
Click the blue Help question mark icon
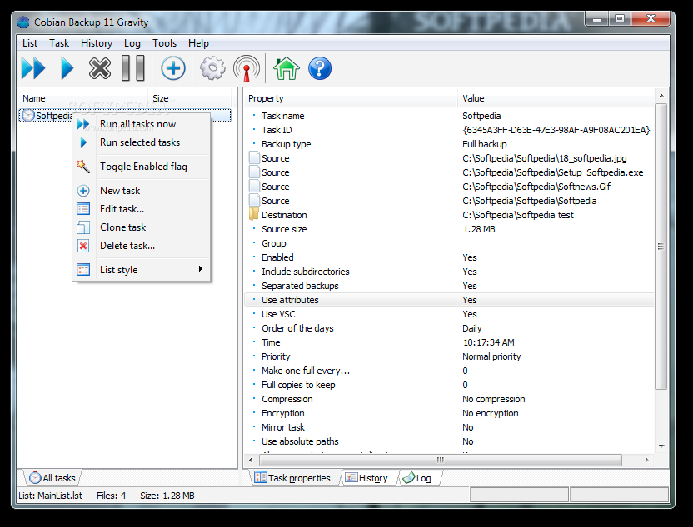coord(320,69)
